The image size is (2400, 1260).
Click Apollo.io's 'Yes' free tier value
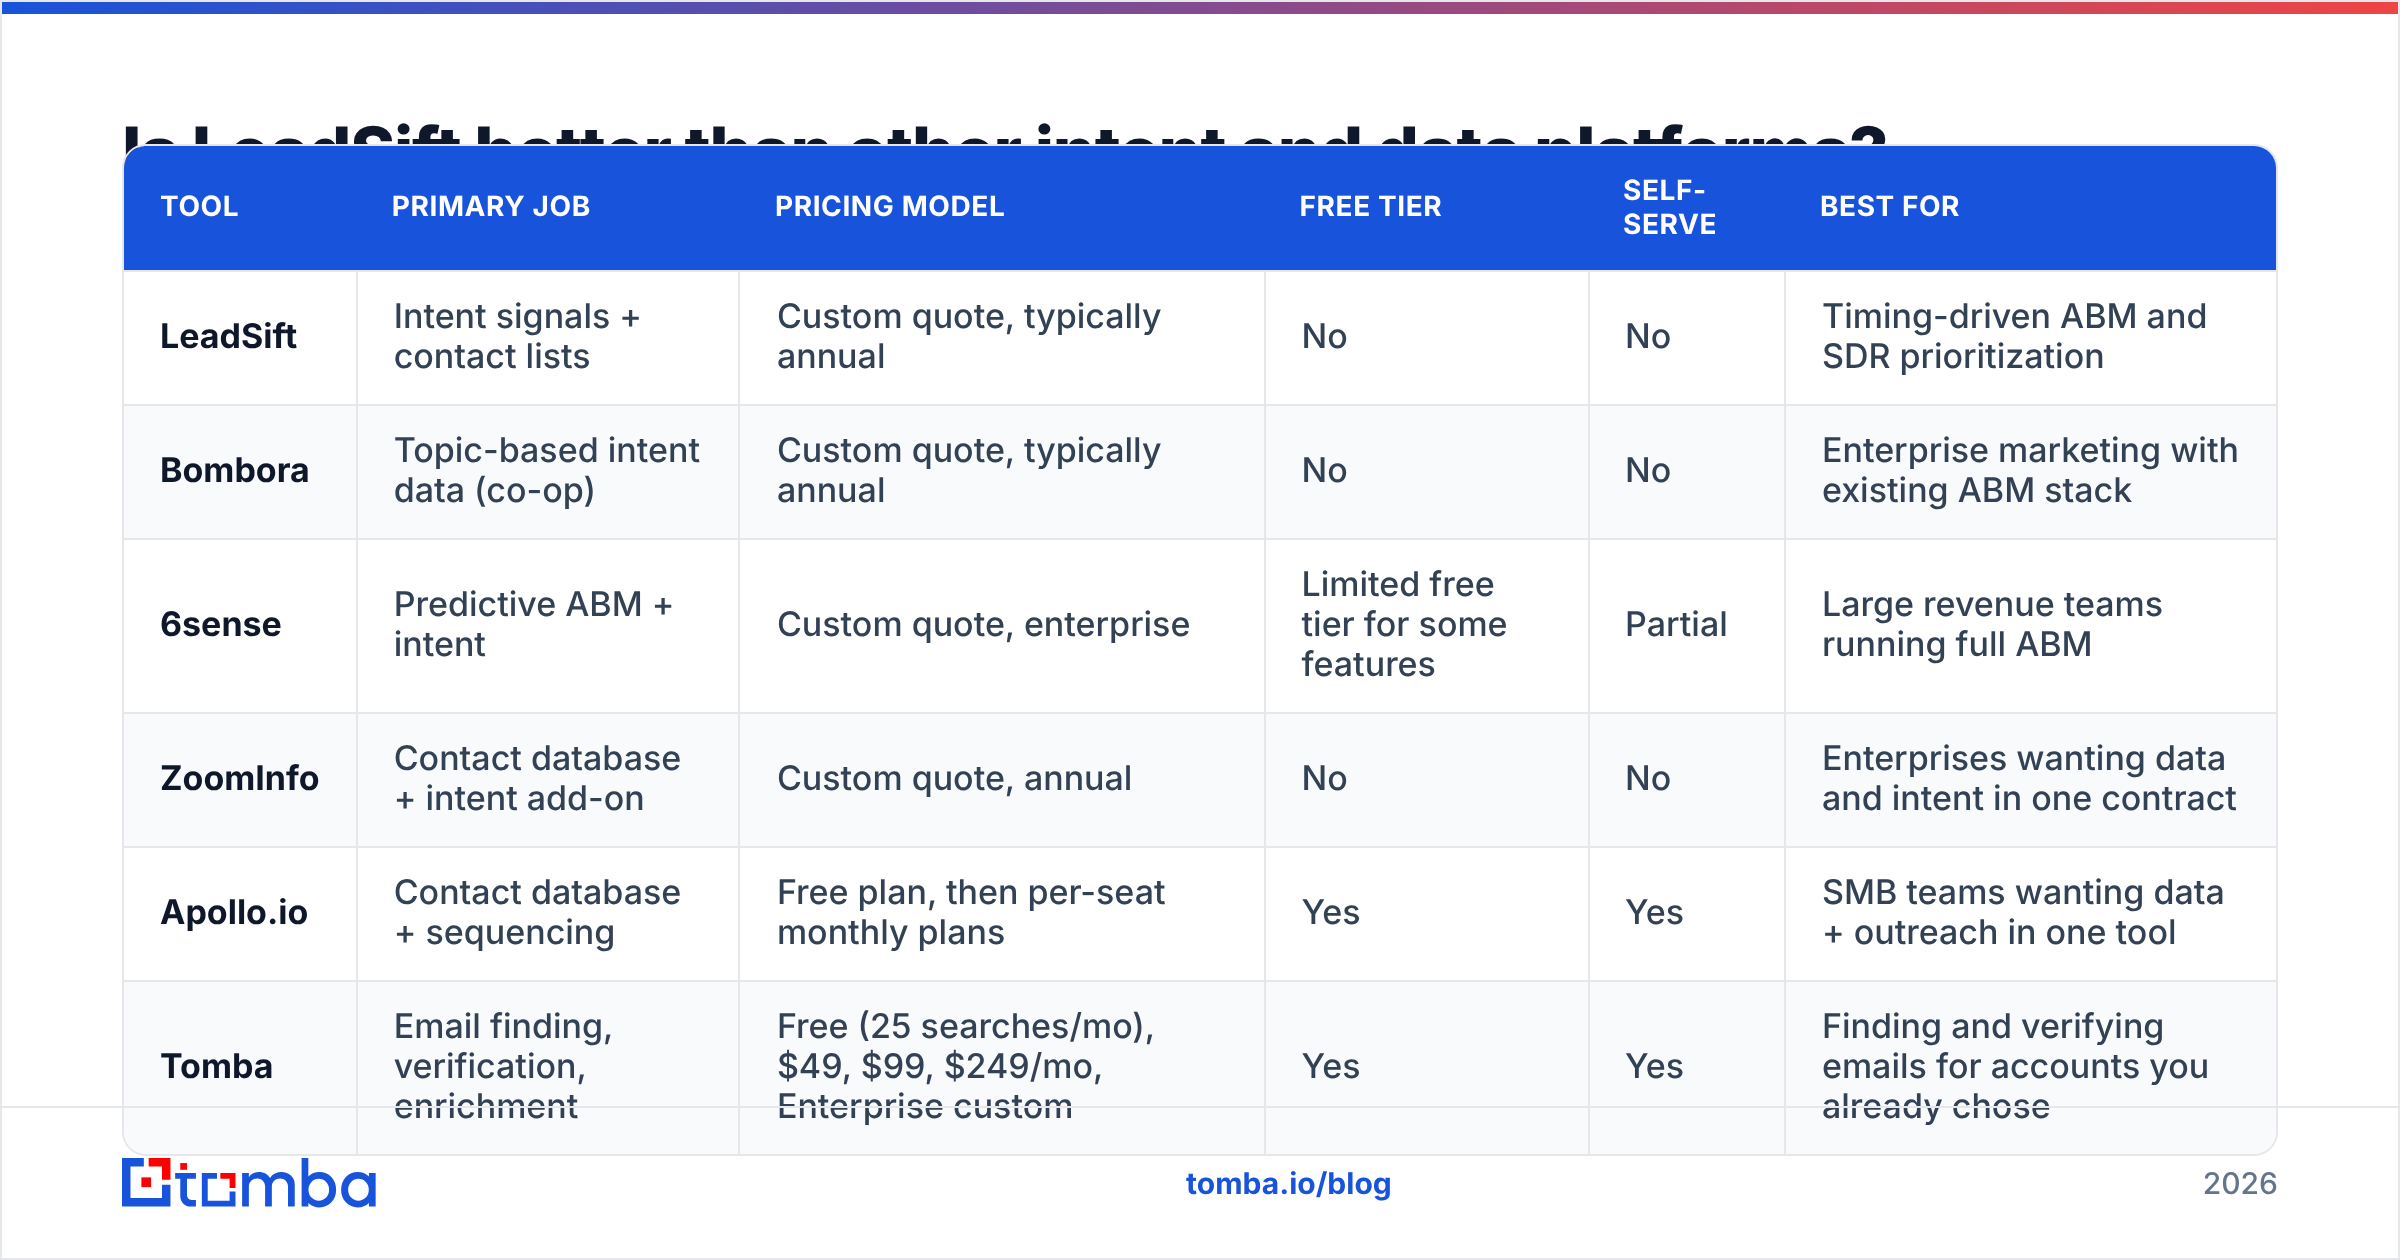(1330, 913)
